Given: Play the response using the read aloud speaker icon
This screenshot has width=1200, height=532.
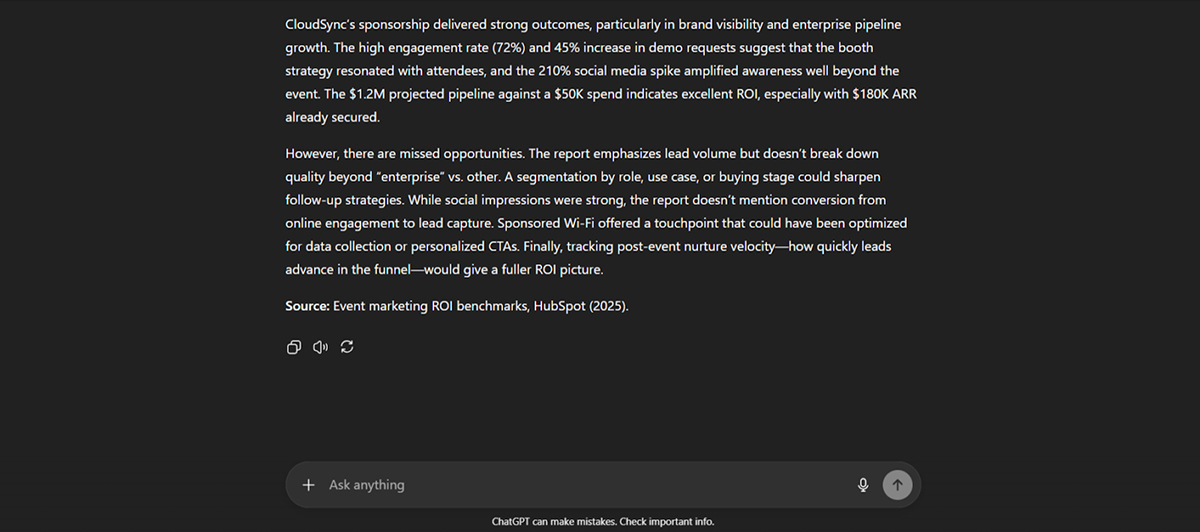Looking at the screenshot, I should (320, 347).
